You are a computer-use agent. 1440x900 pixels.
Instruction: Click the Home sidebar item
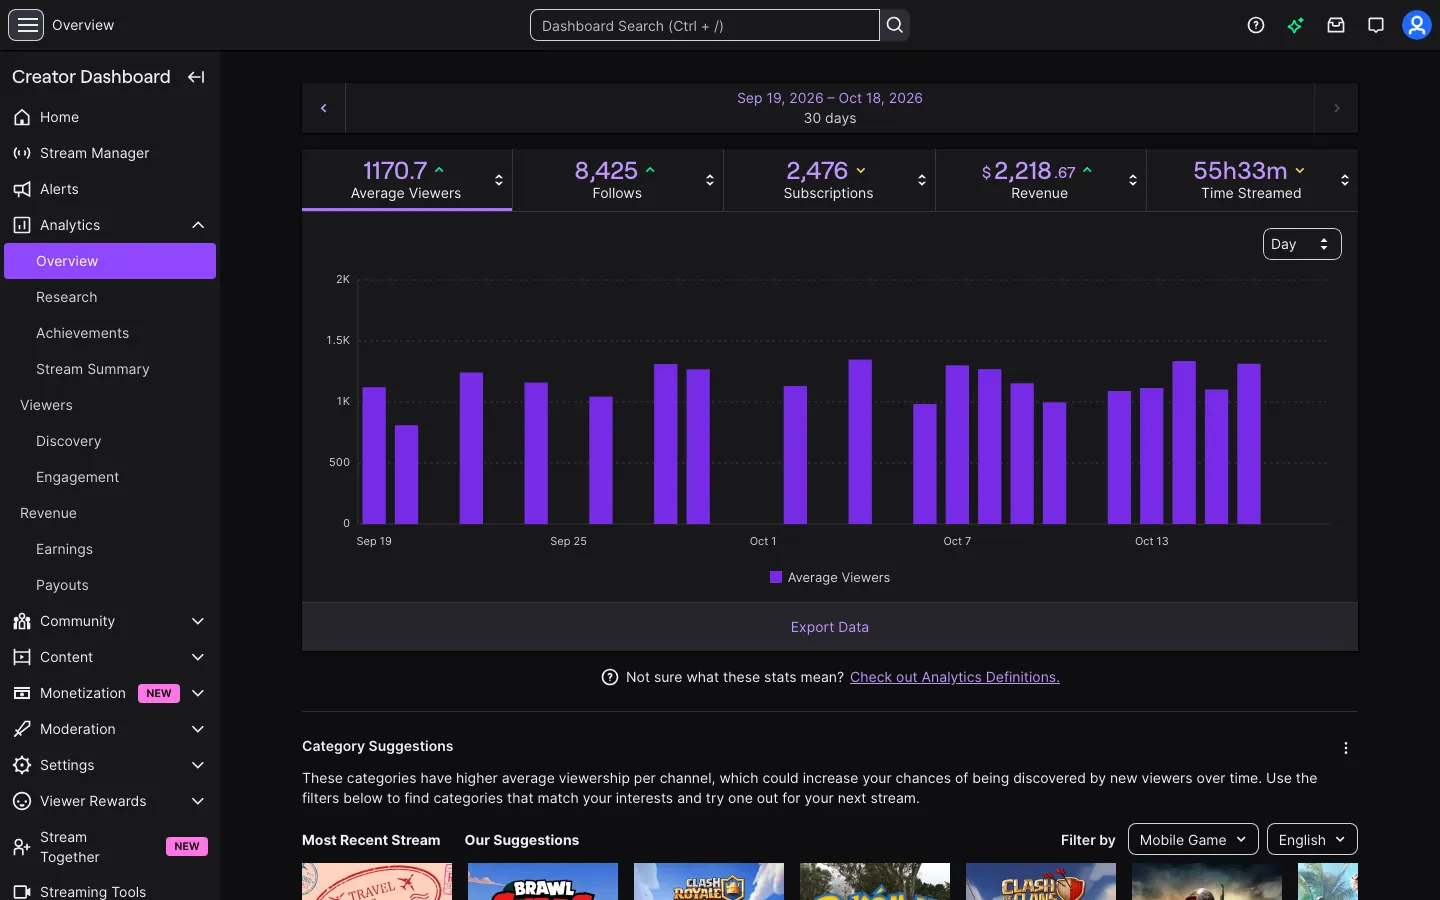(110, 117)
